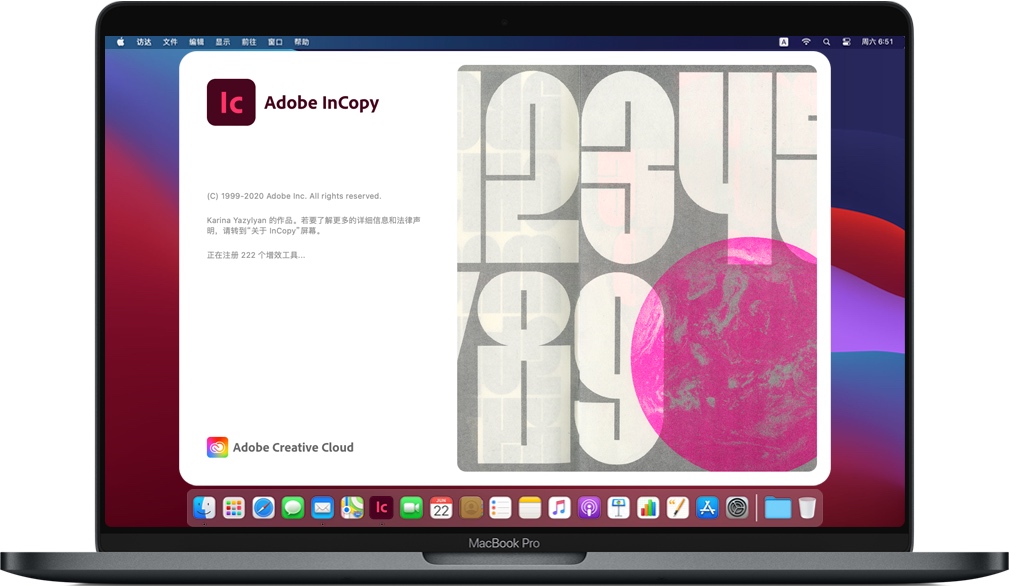Open Podcasts from the Dock
The height and width of the screenshot is (586, 1009).
[x=588, y=507]
